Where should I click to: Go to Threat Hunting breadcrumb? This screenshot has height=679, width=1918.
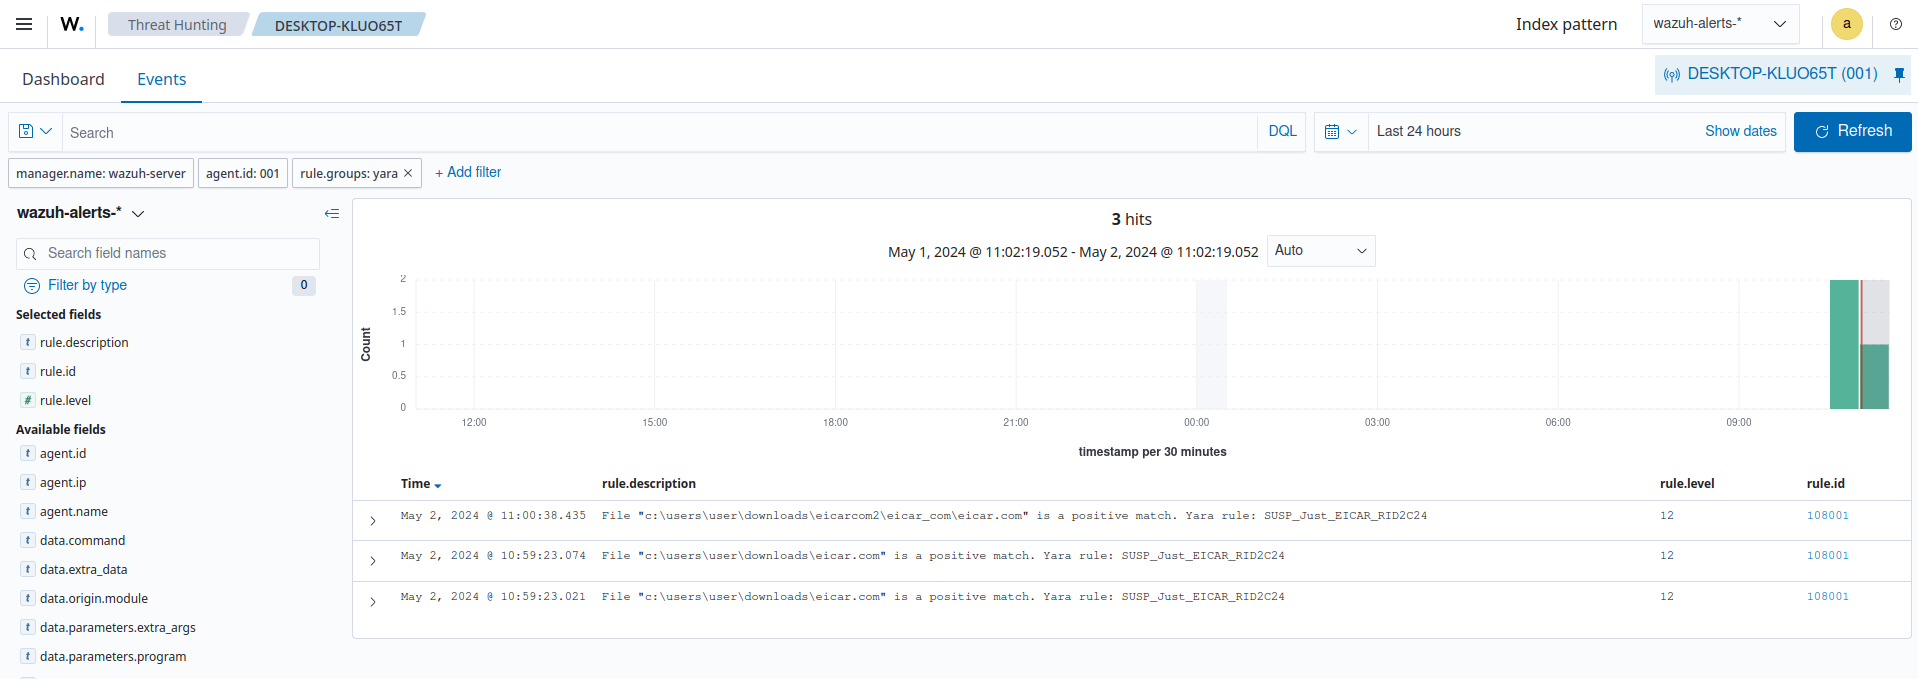(177, 25)
